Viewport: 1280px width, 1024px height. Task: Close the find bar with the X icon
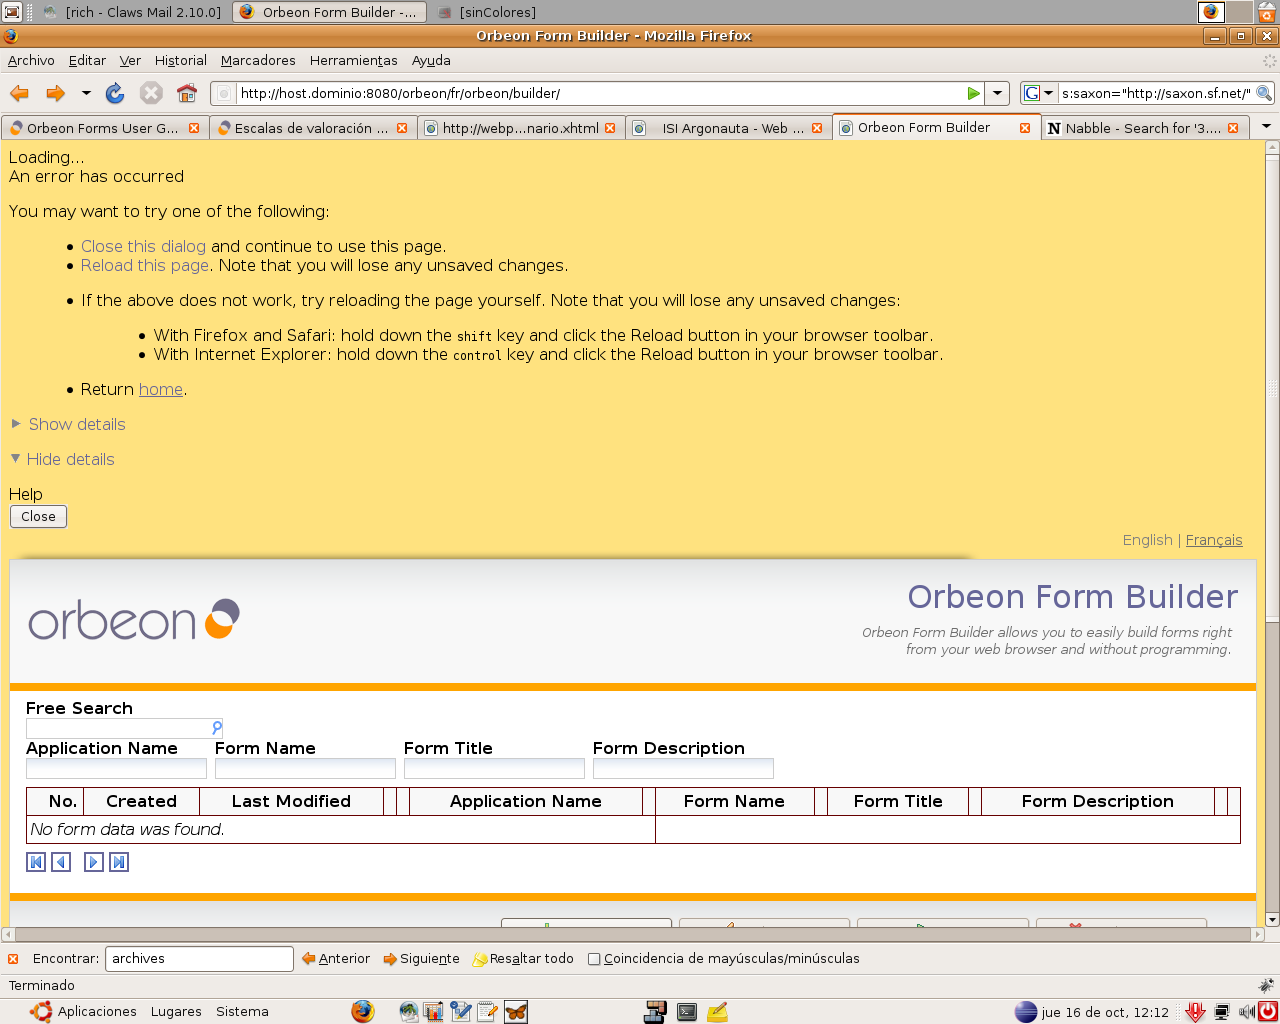click(13, 959)
